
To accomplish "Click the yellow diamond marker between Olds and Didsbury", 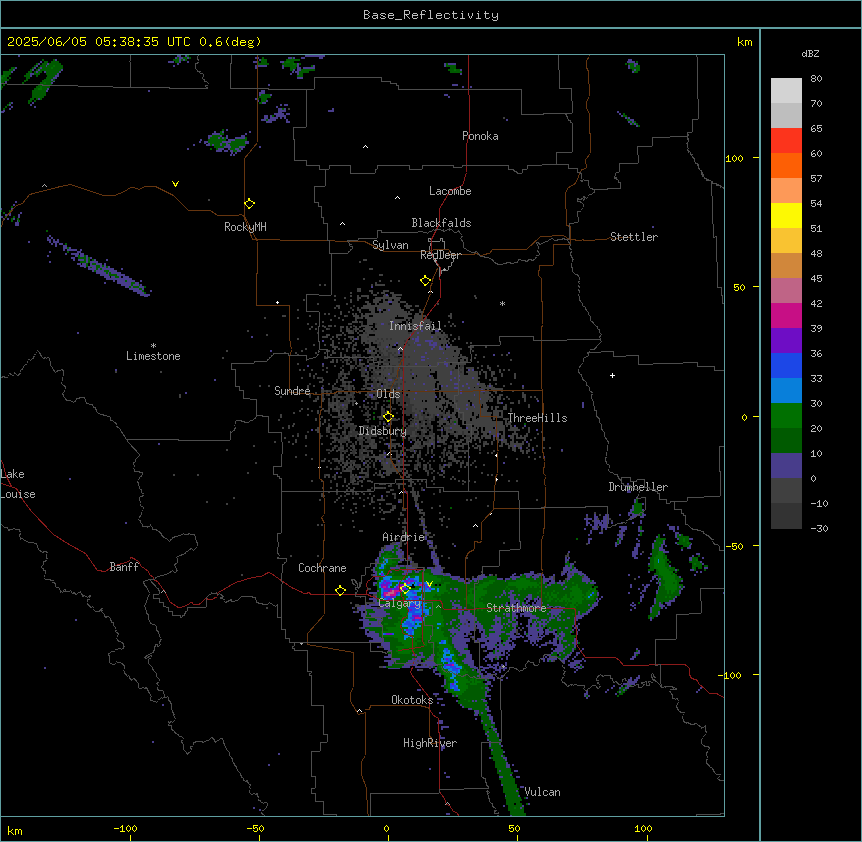I will point(388,417).
